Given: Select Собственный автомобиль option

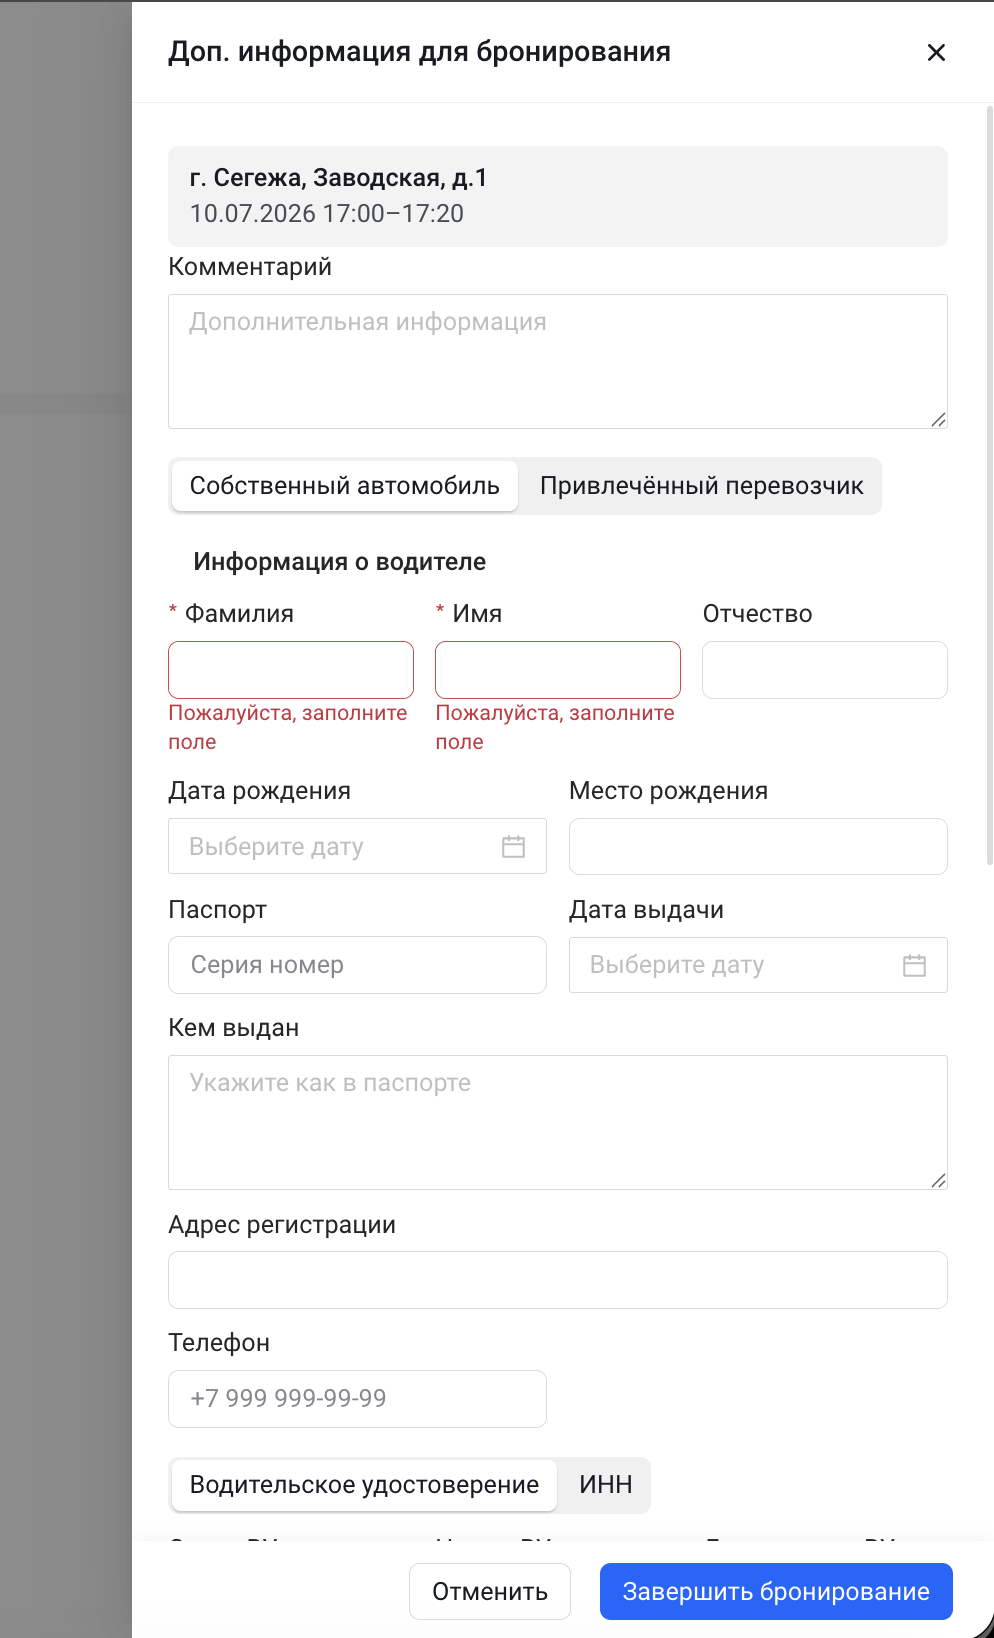Looking at the screenshot, I should 344,486.
